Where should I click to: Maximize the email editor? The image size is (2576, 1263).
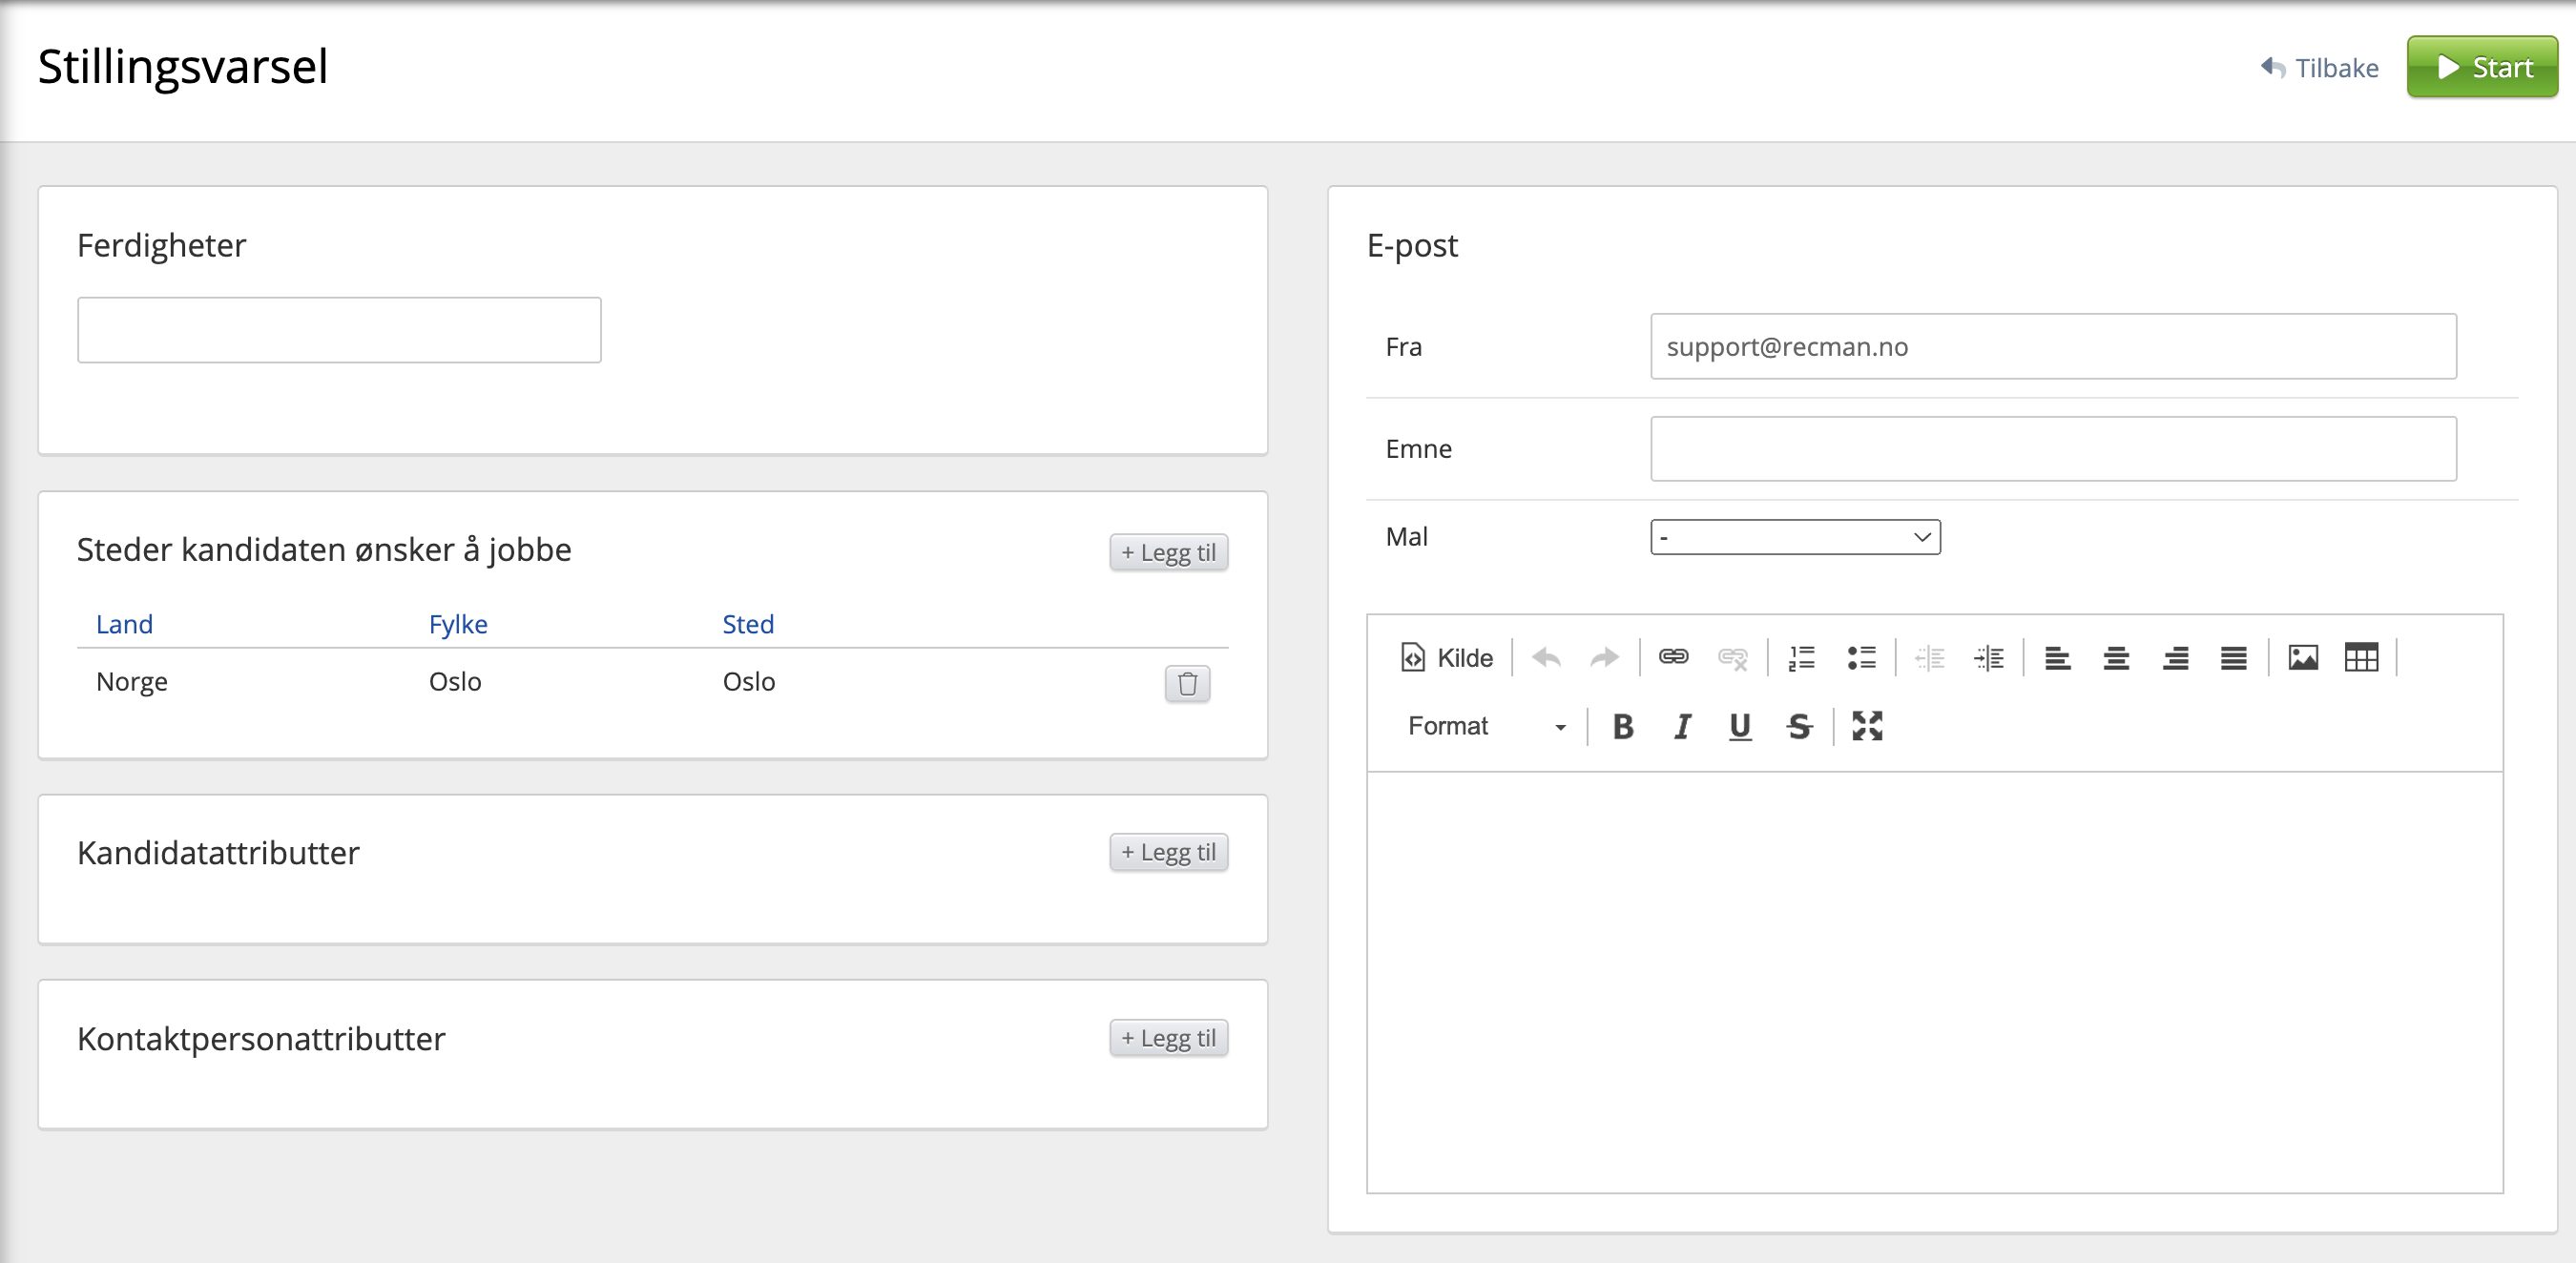(x=1867, y=726)
